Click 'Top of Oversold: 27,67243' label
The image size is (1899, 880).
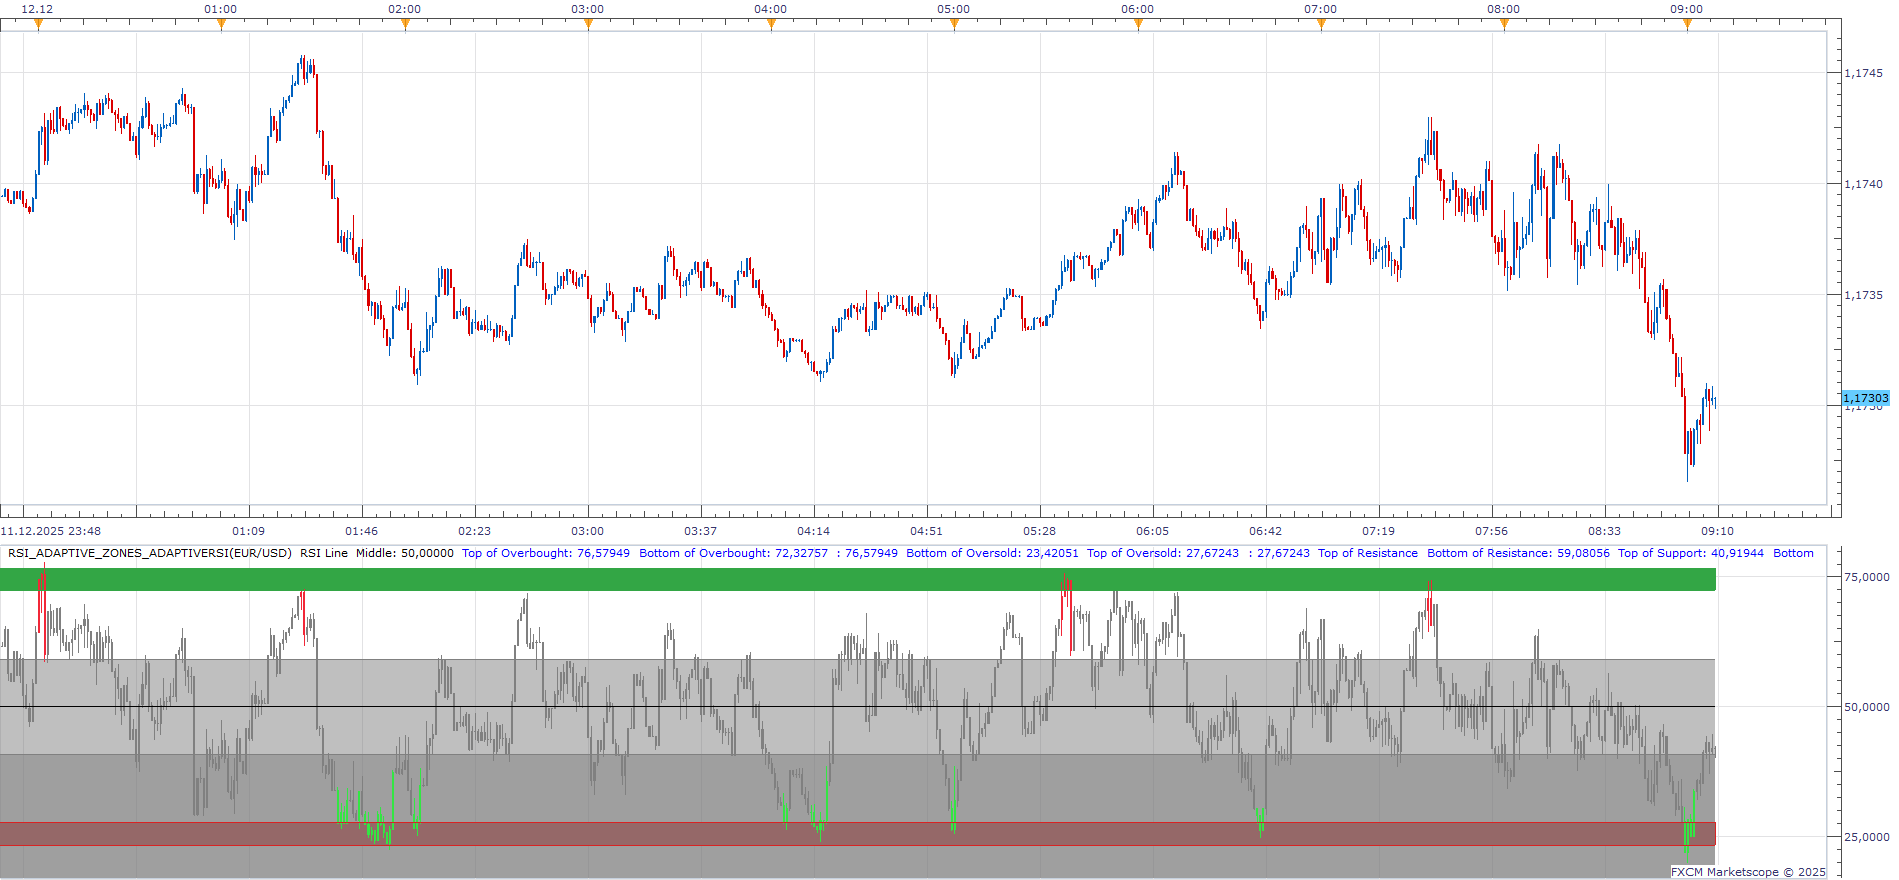point(1163,553)
